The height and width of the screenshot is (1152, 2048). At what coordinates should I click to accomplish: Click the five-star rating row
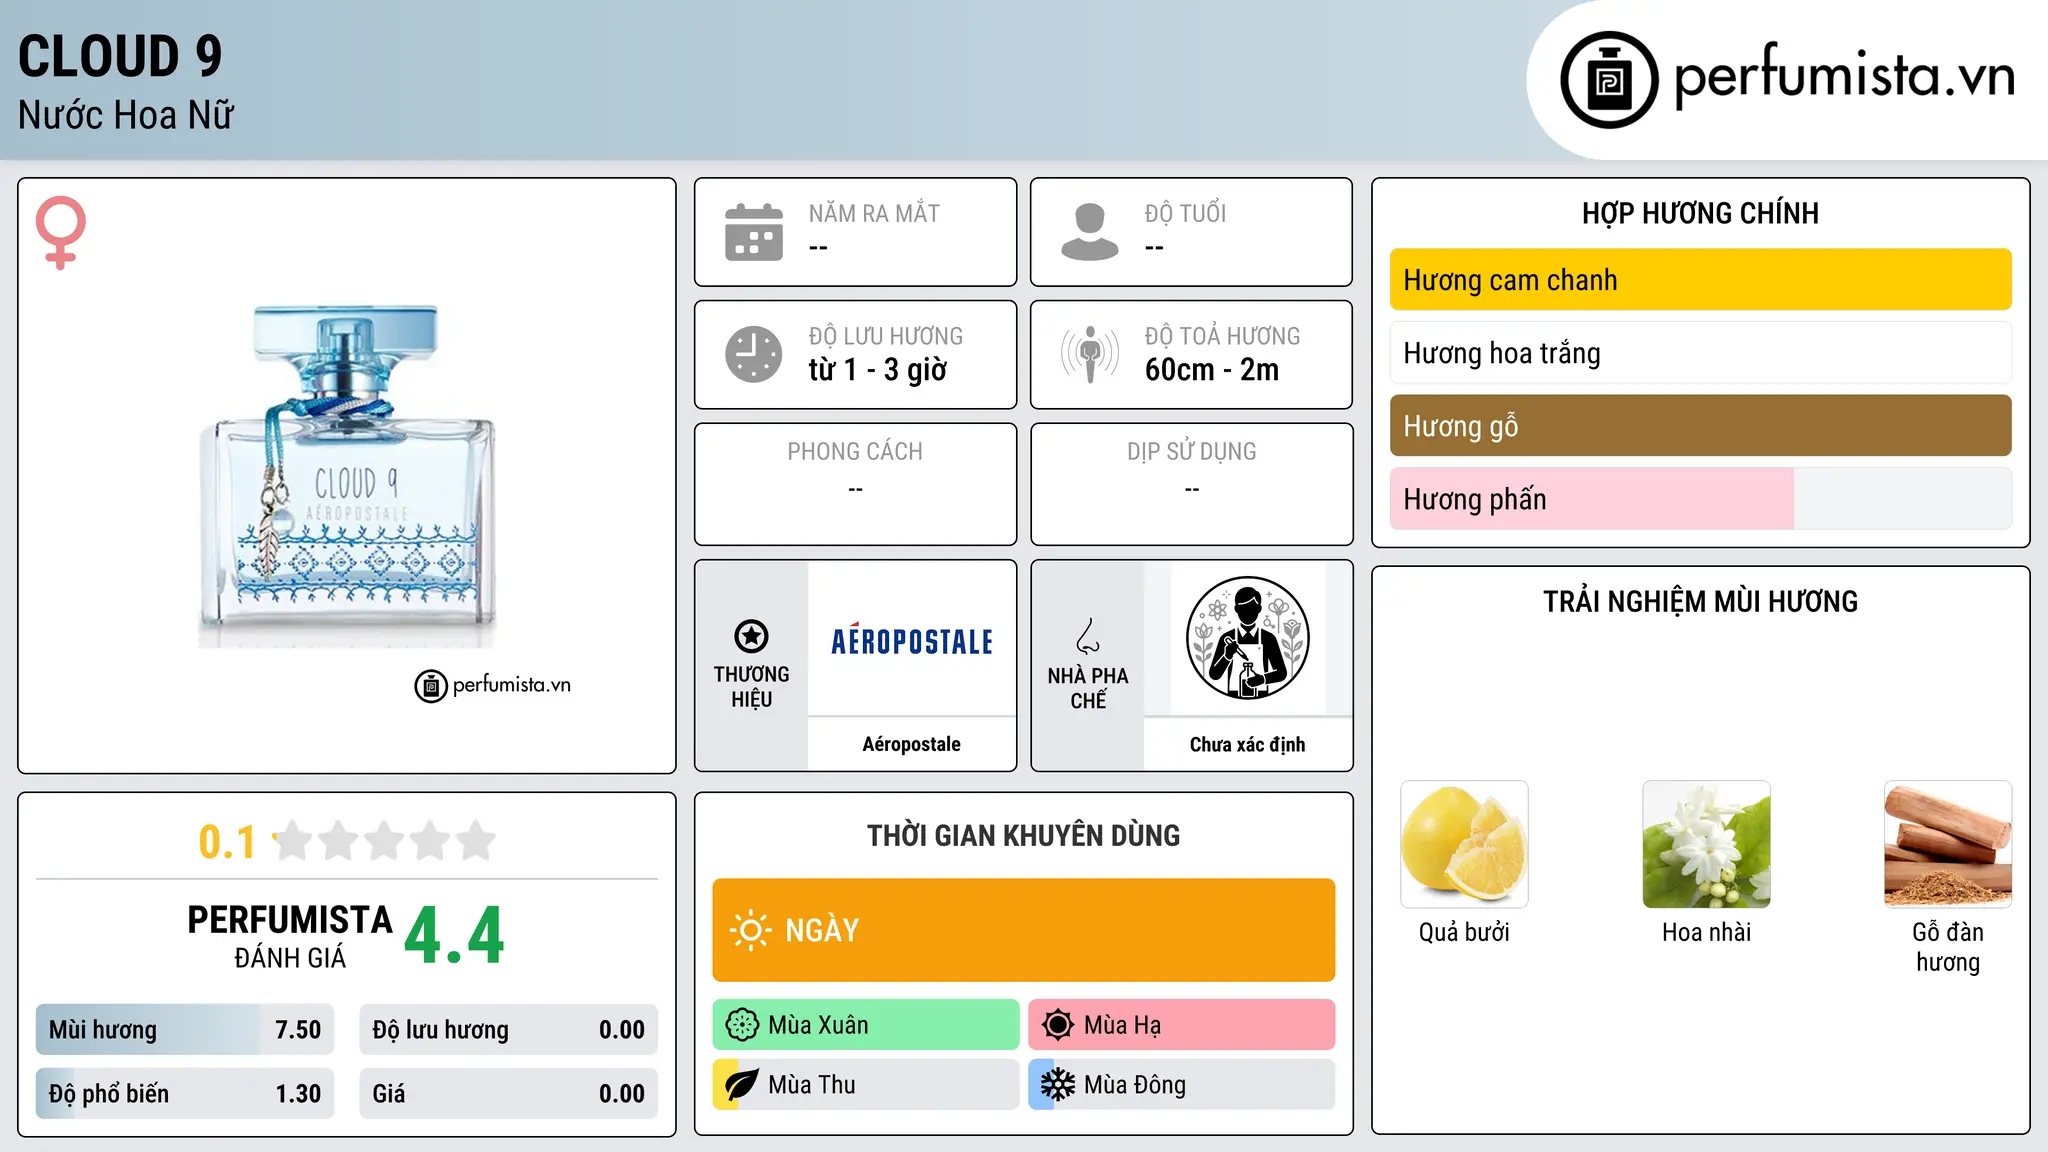385,841
